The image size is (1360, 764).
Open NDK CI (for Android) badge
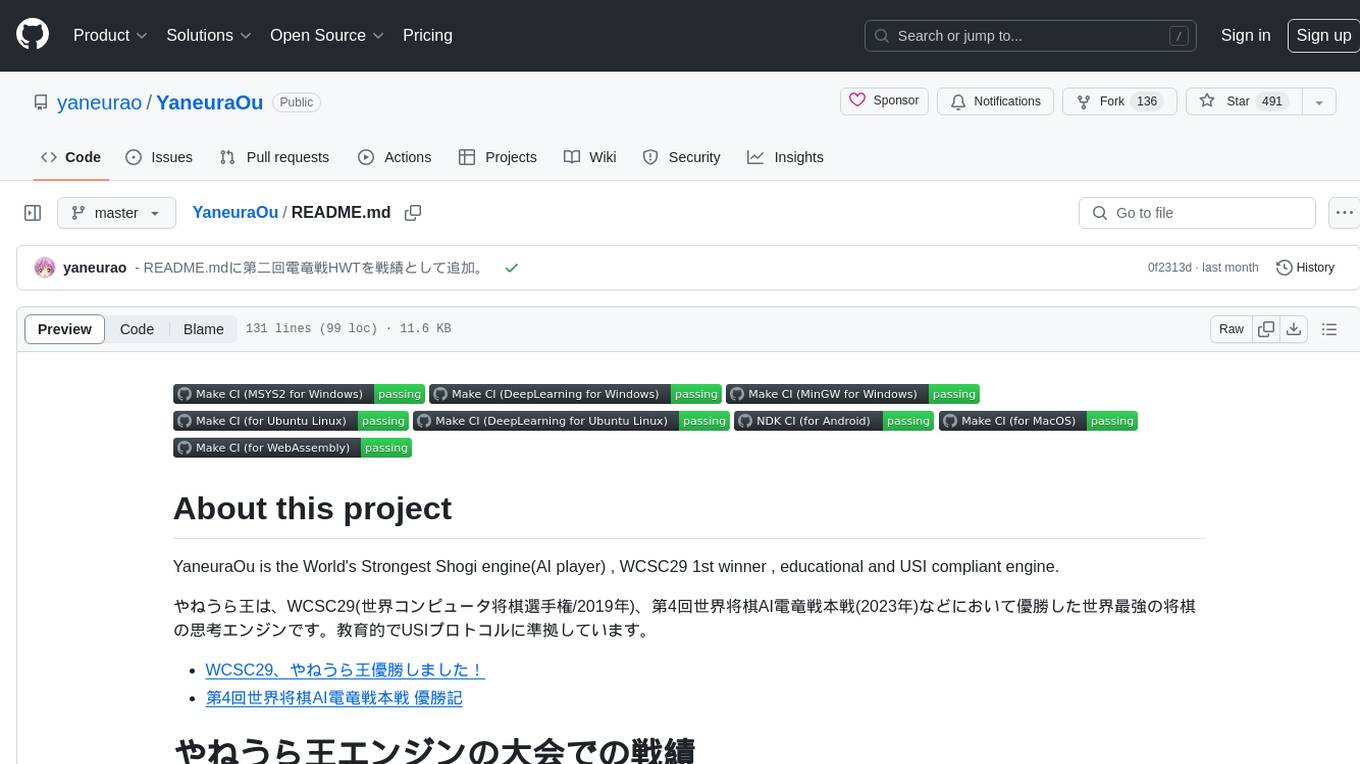point(834,421)
